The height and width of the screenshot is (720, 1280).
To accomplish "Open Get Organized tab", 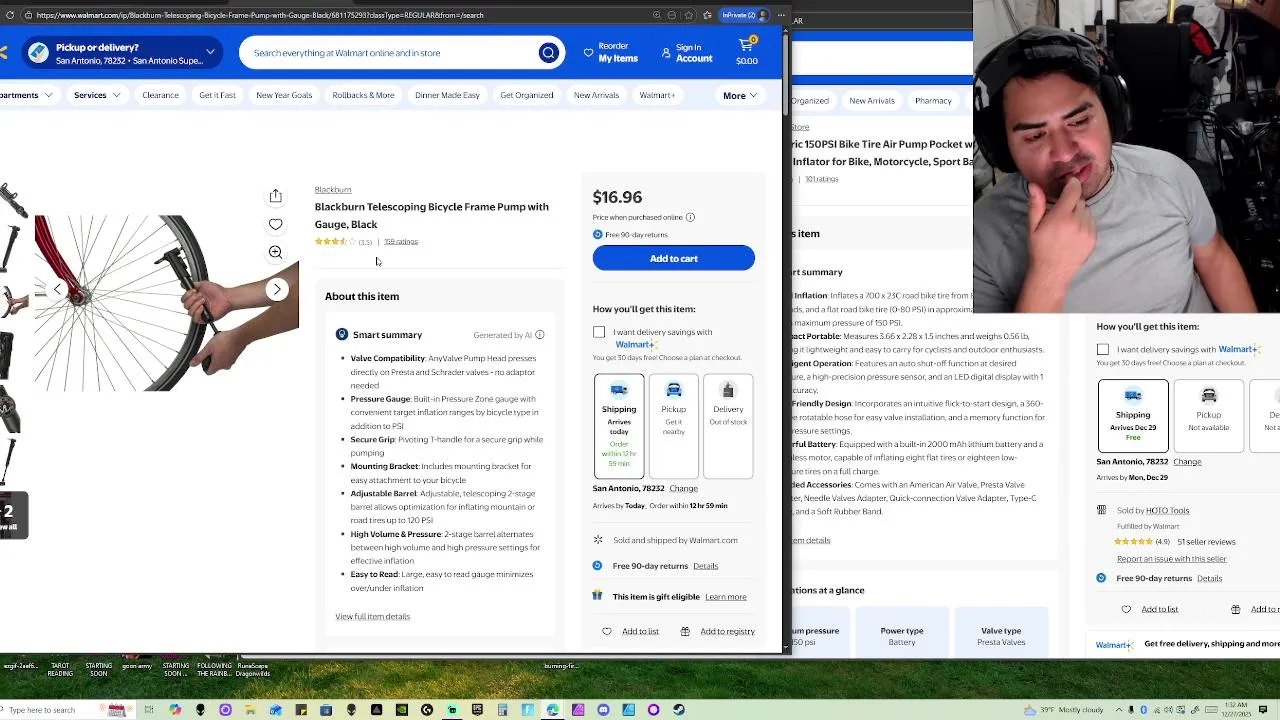I will (x=527, y=95).
